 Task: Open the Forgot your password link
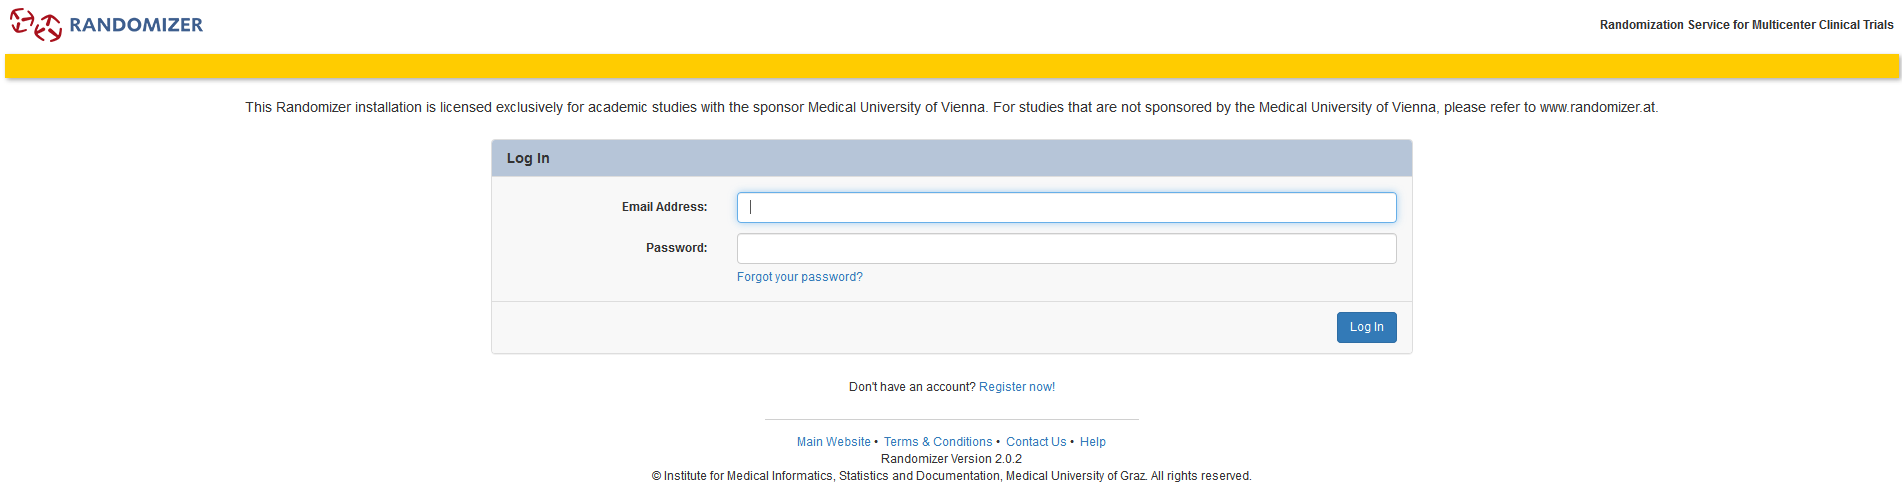pos(799,277)
